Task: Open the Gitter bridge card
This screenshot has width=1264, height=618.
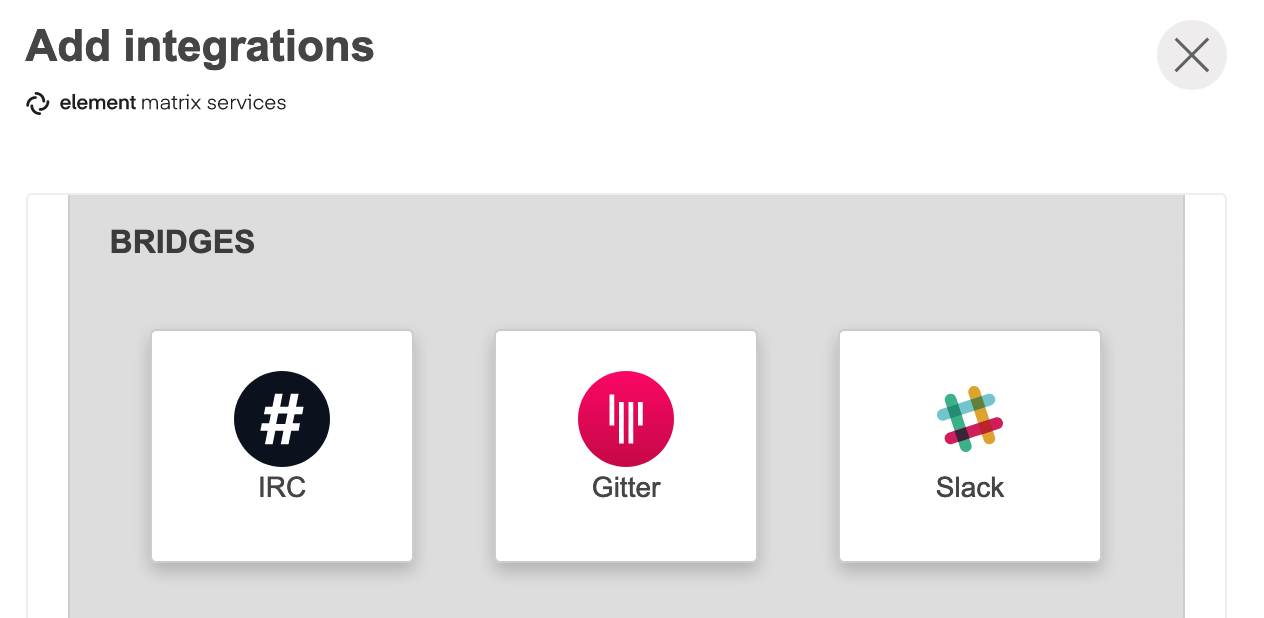Action: point(626,446)
